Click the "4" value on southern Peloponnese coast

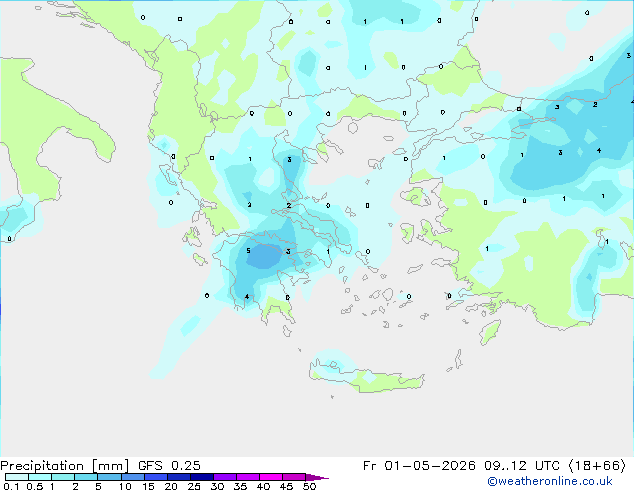[x=247, y=297]
